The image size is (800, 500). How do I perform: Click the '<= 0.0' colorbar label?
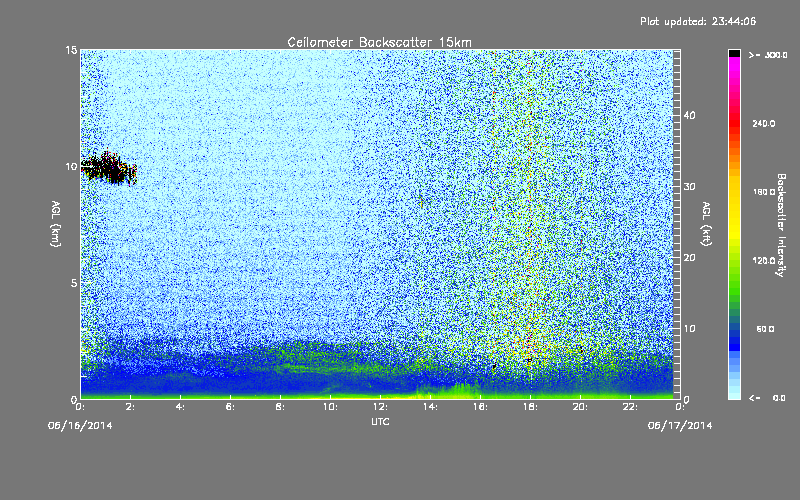pyautogui.click(x=767, y=398)
